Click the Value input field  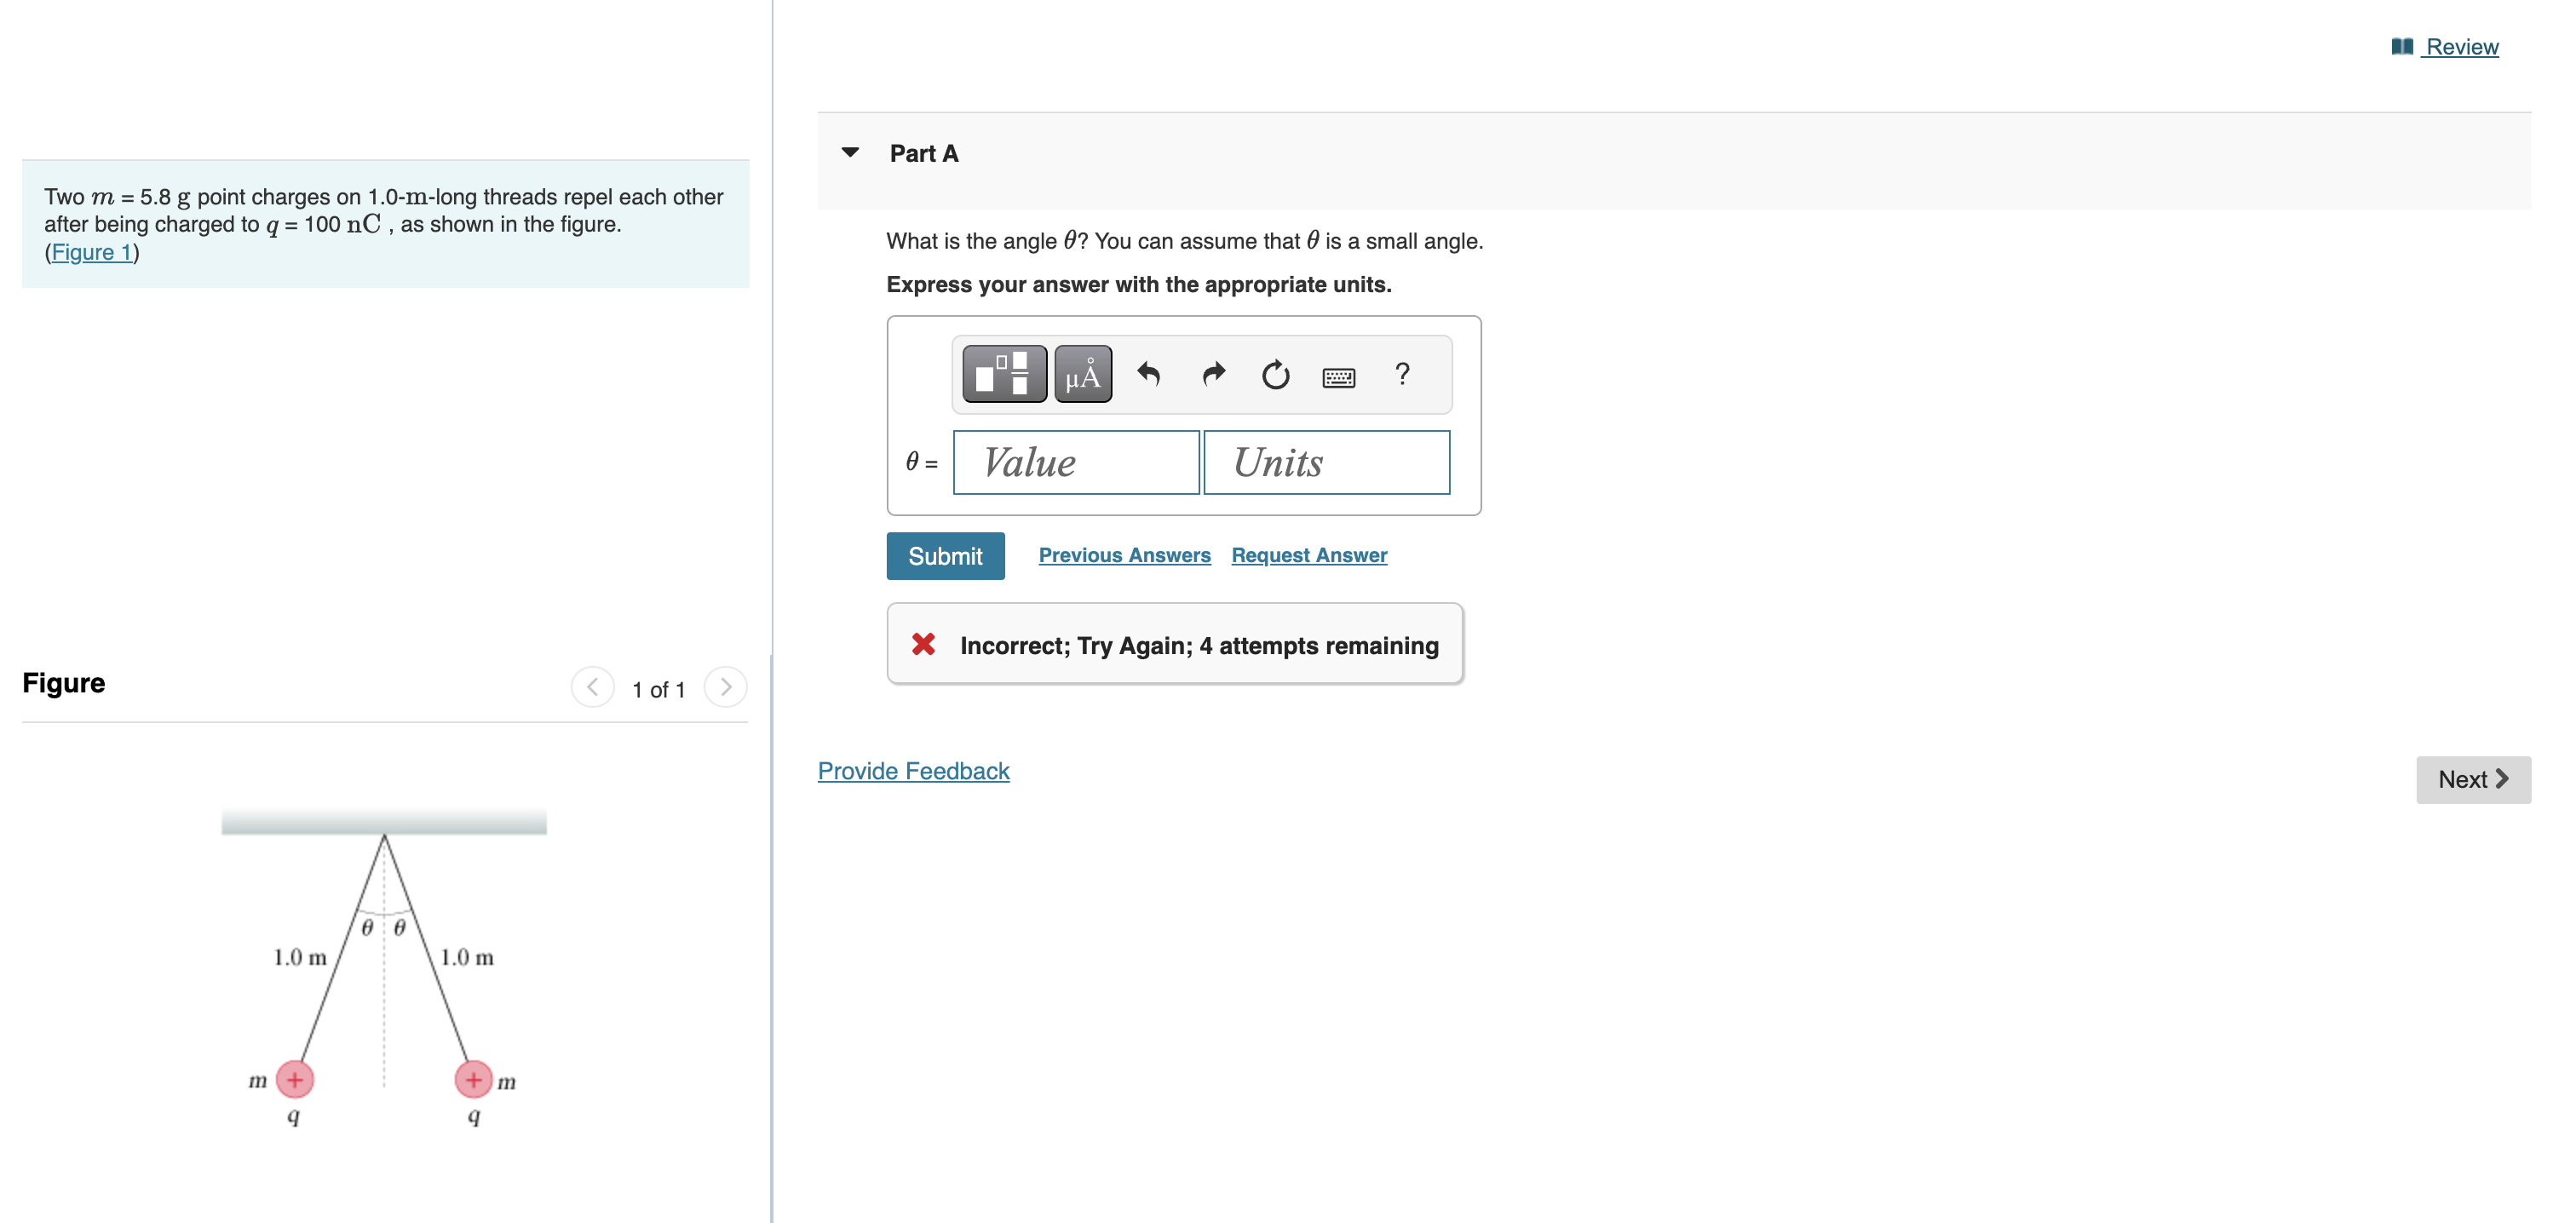[1075, 462]
